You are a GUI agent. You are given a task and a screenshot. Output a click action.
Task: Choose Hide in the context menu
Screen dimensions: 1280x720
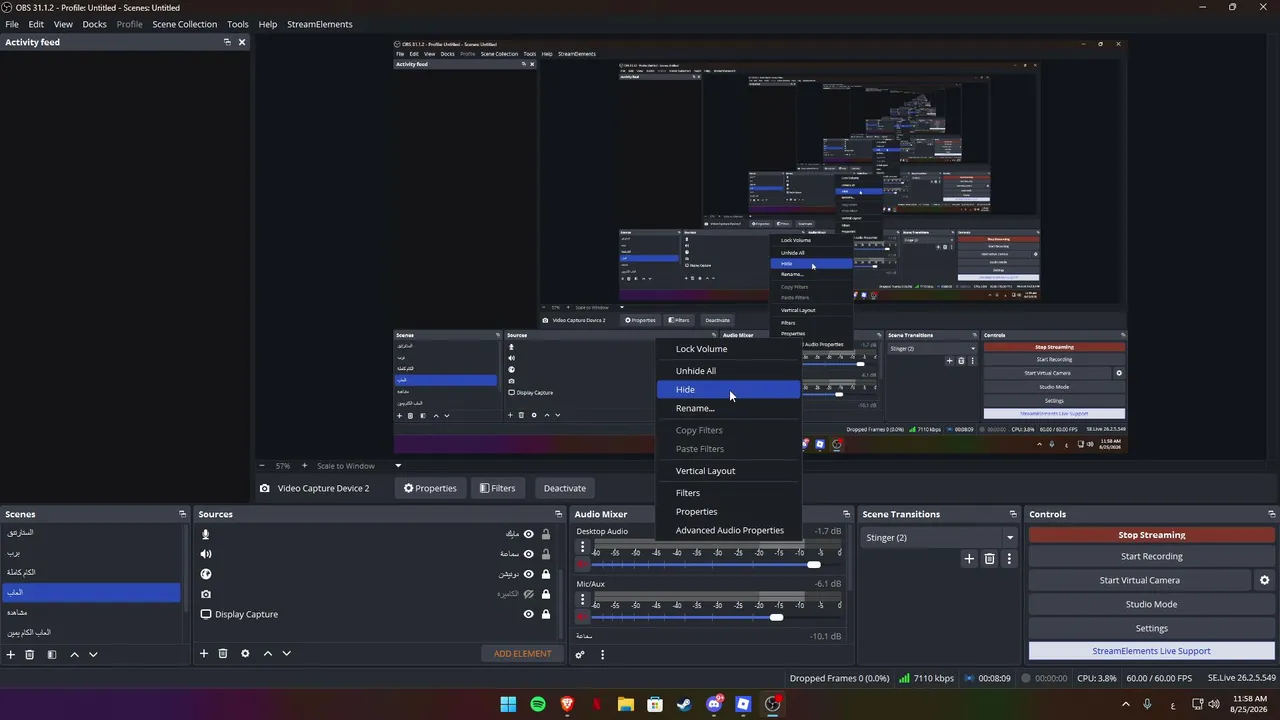coord(728,389)
